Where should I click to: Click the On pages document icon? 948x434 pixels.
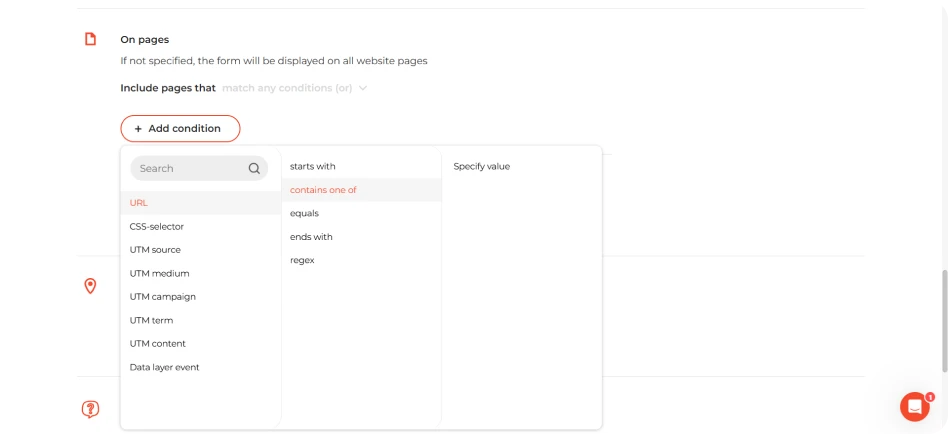[x=90, y=39]
